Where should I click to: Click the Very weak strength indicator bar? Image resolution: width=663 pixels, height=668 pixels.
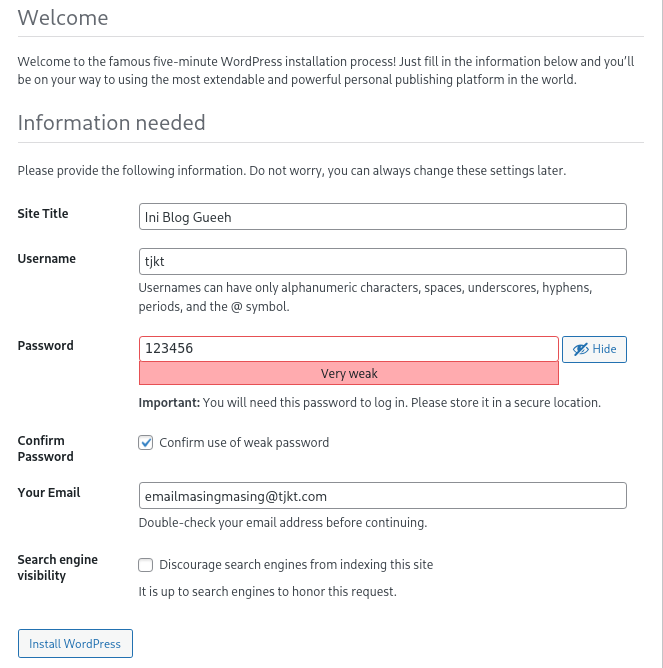click(348, 374)
